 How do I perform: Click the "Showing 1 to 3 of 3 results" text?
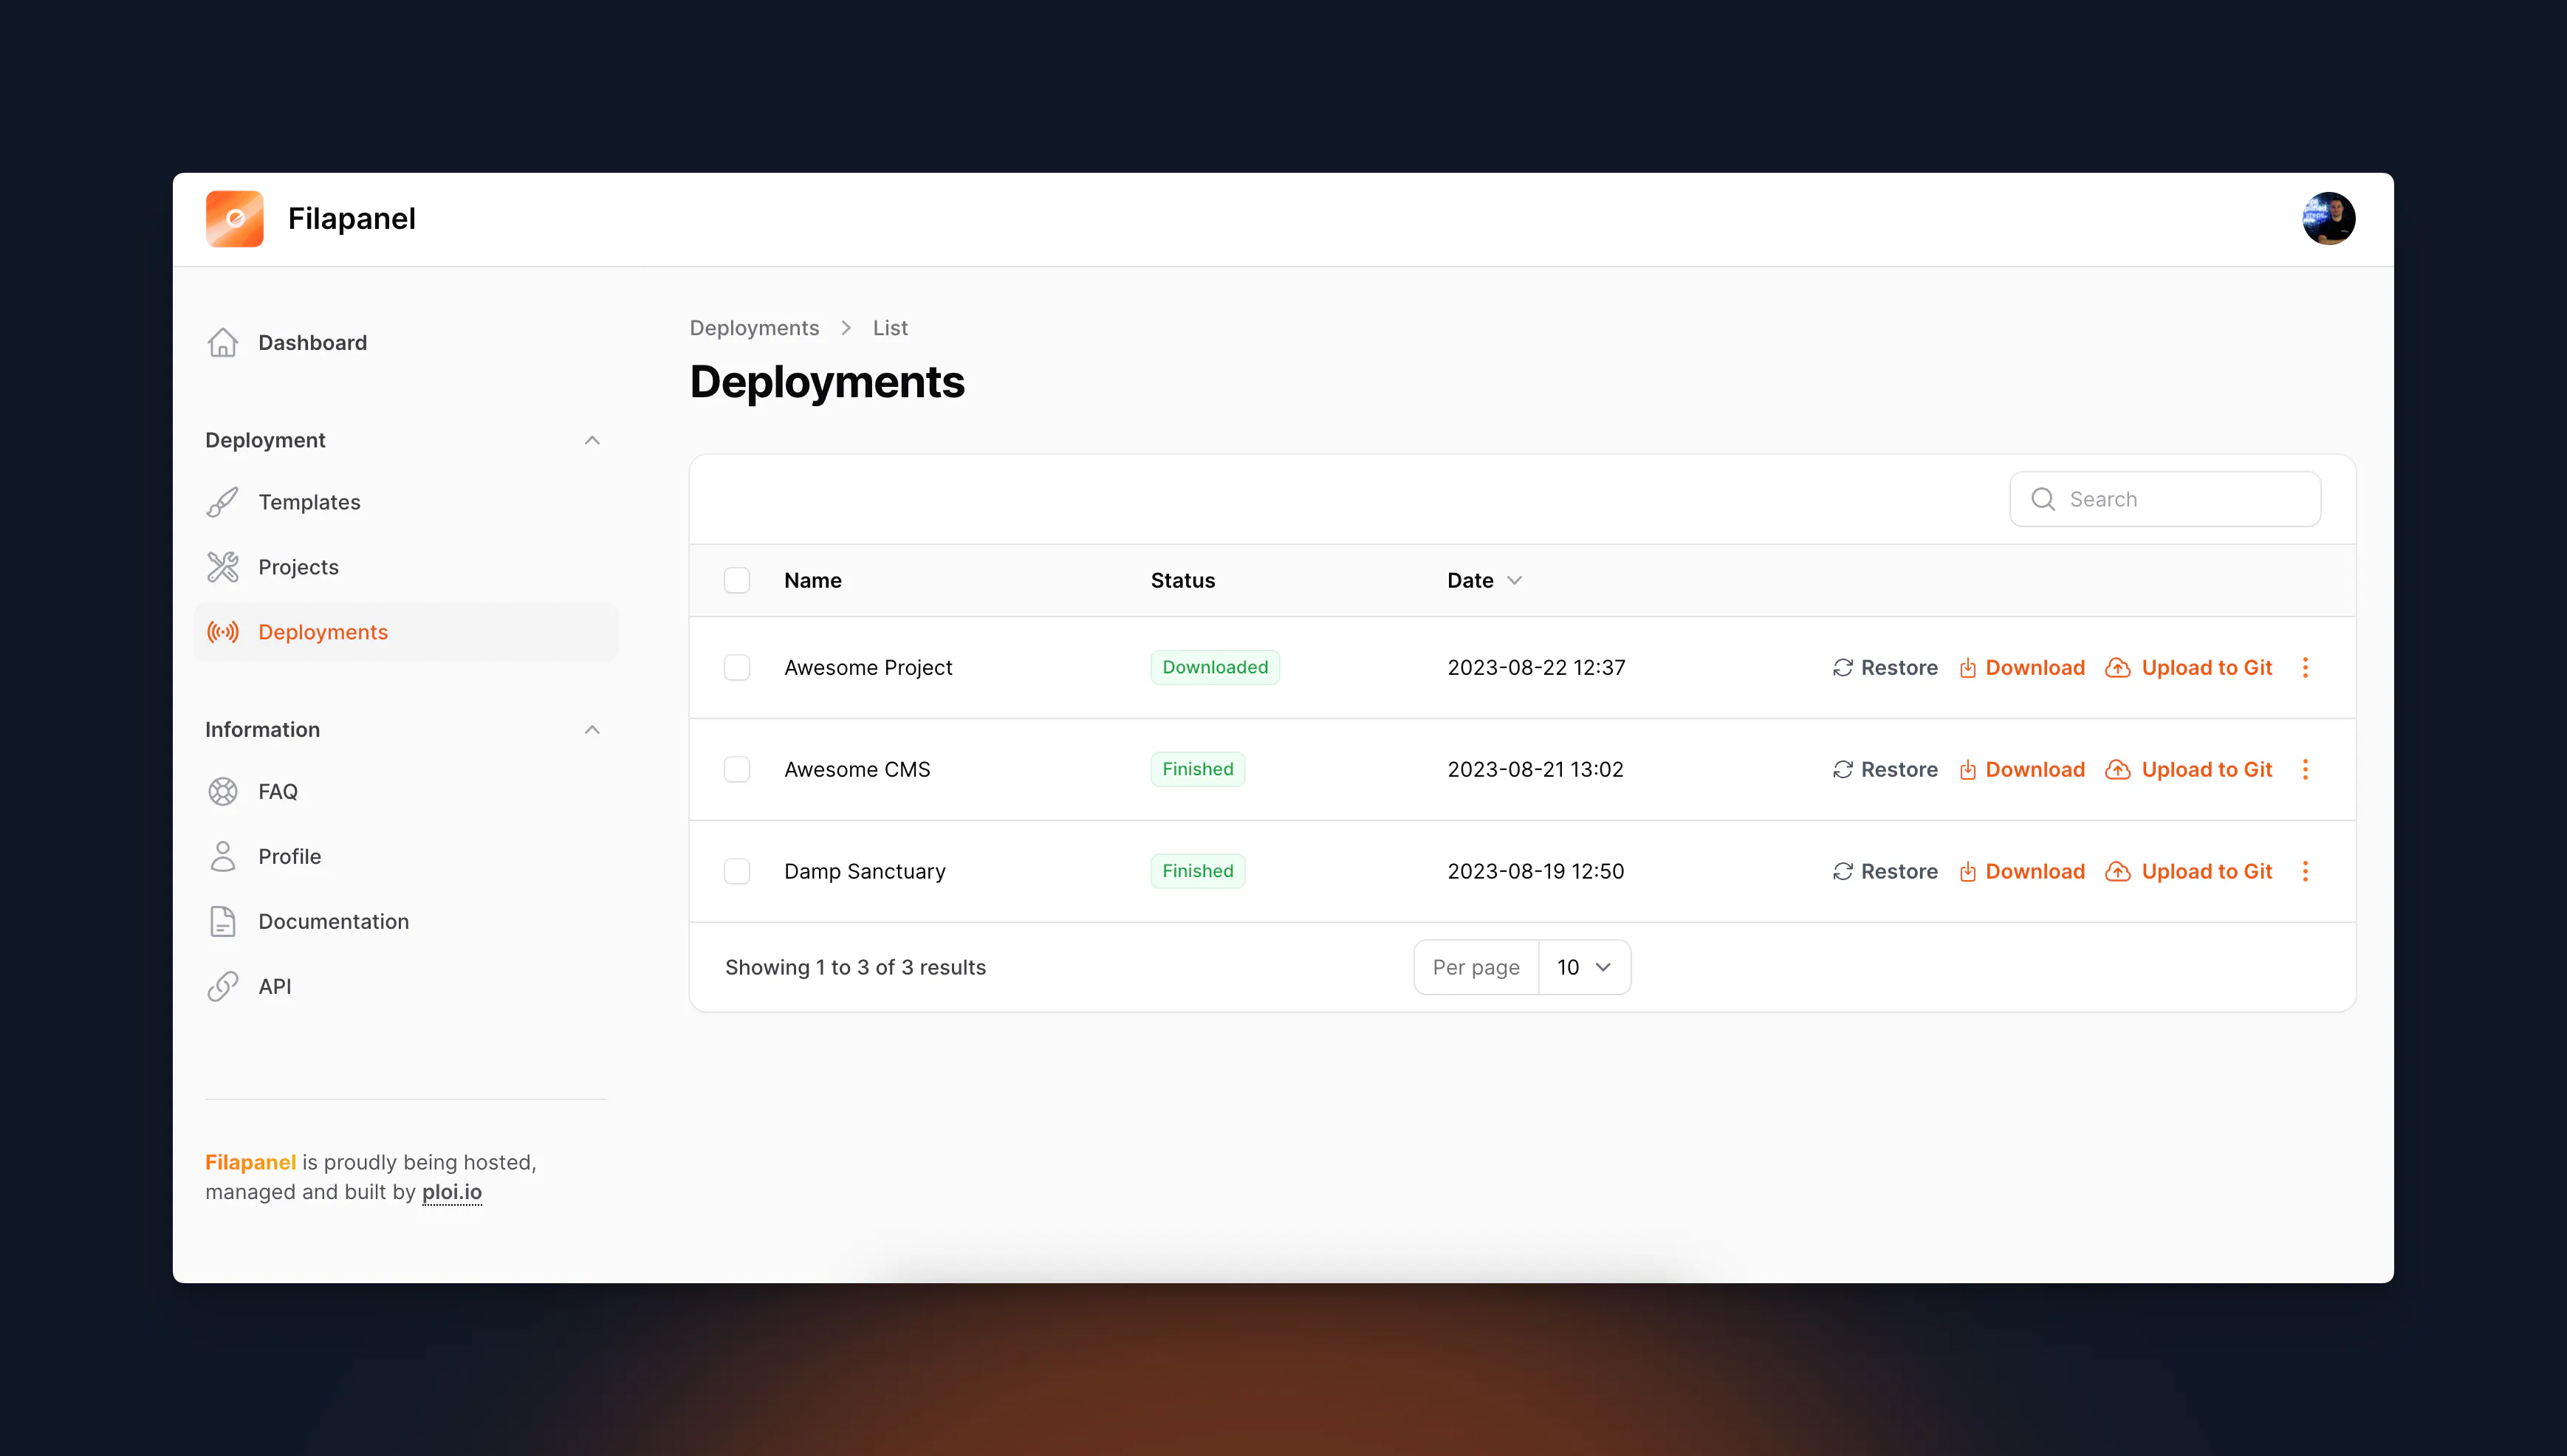(855, 968)
